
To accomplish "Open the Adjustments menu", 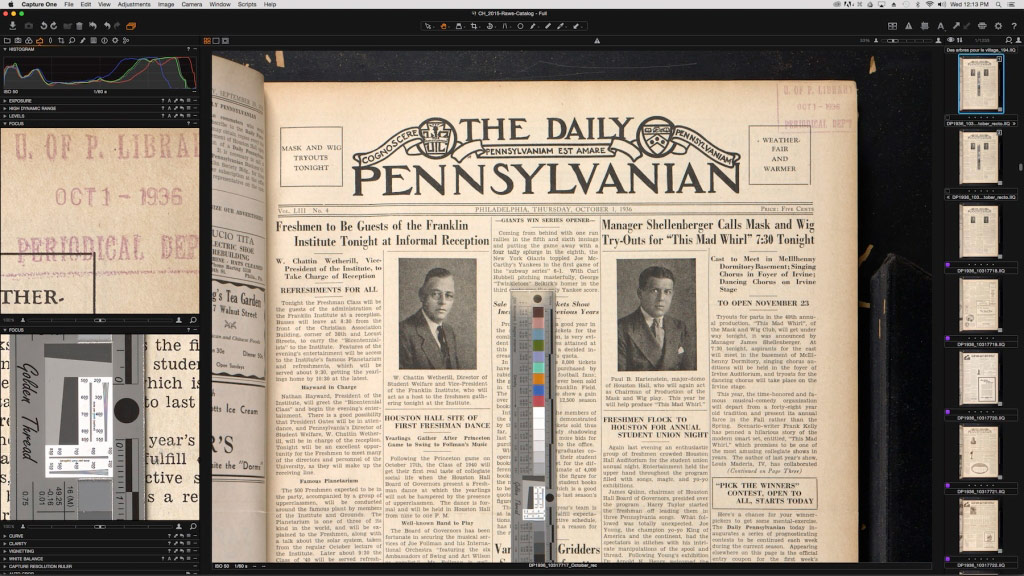I will 134,5.
